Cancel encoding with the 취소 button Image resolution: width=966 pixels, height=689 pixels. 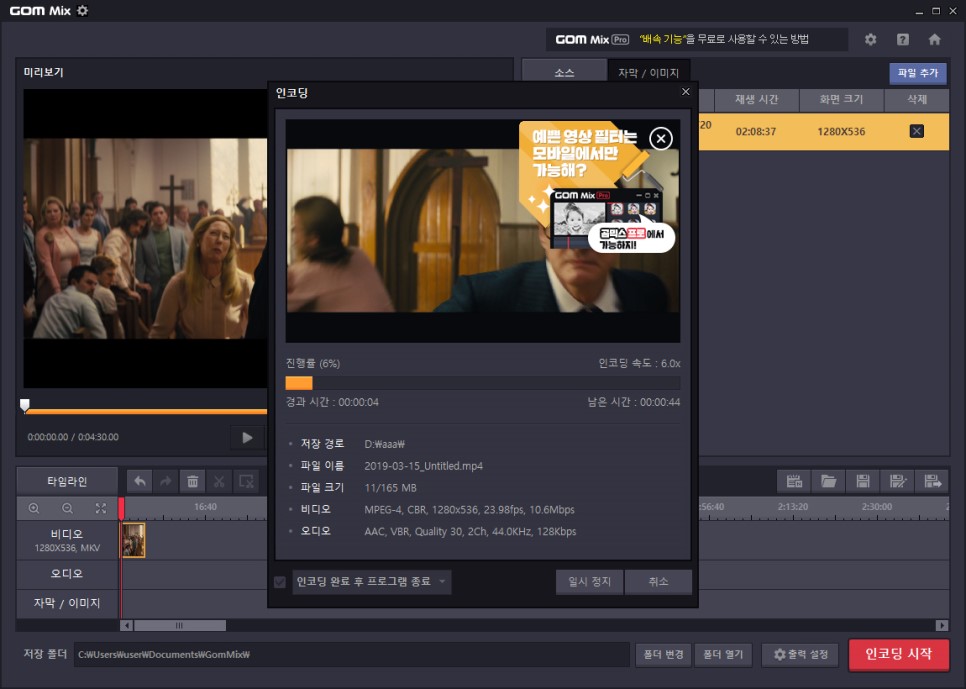658,582
